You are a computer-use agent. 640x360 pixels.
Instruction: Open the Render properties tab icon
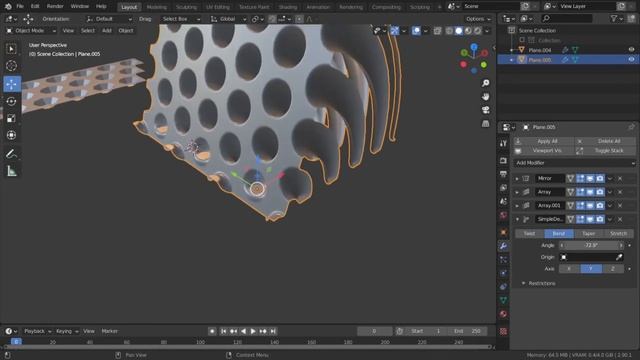[x=503, y=160]
